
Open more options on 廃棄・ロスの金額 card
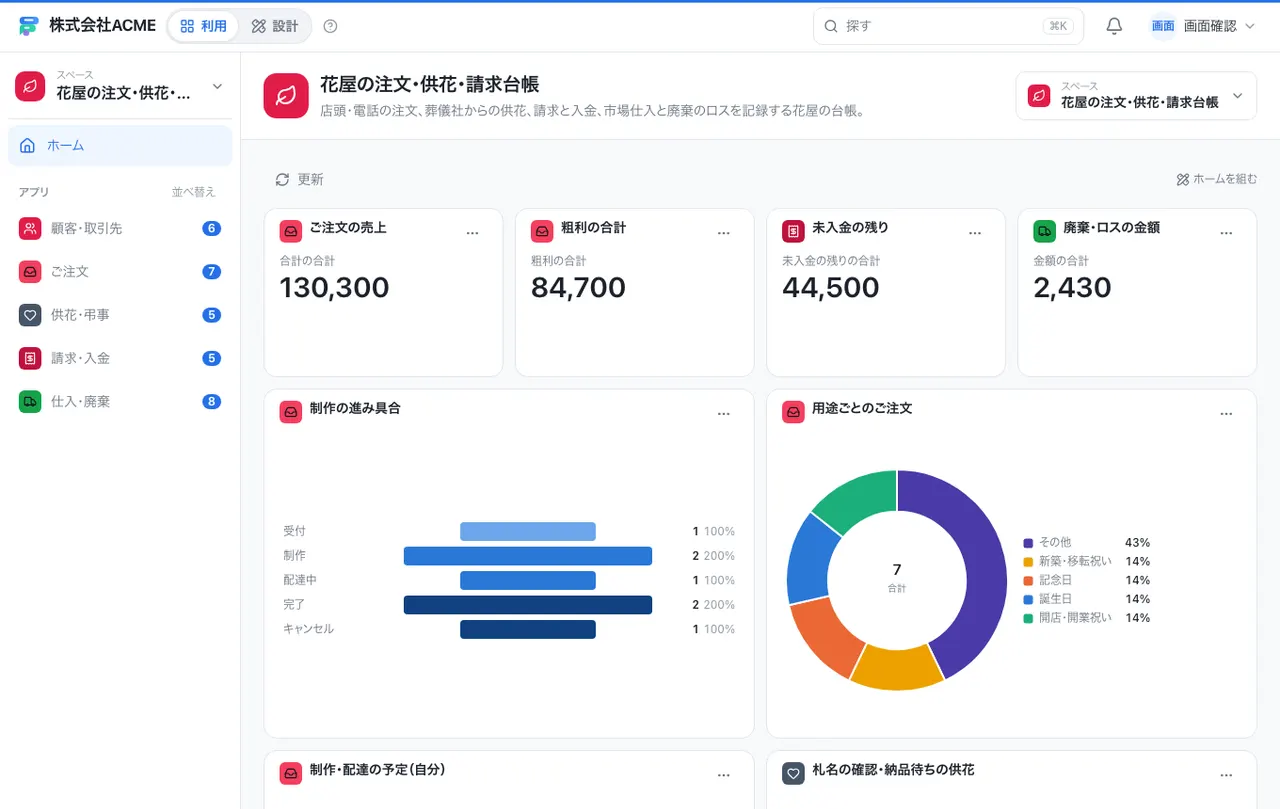1226,232
